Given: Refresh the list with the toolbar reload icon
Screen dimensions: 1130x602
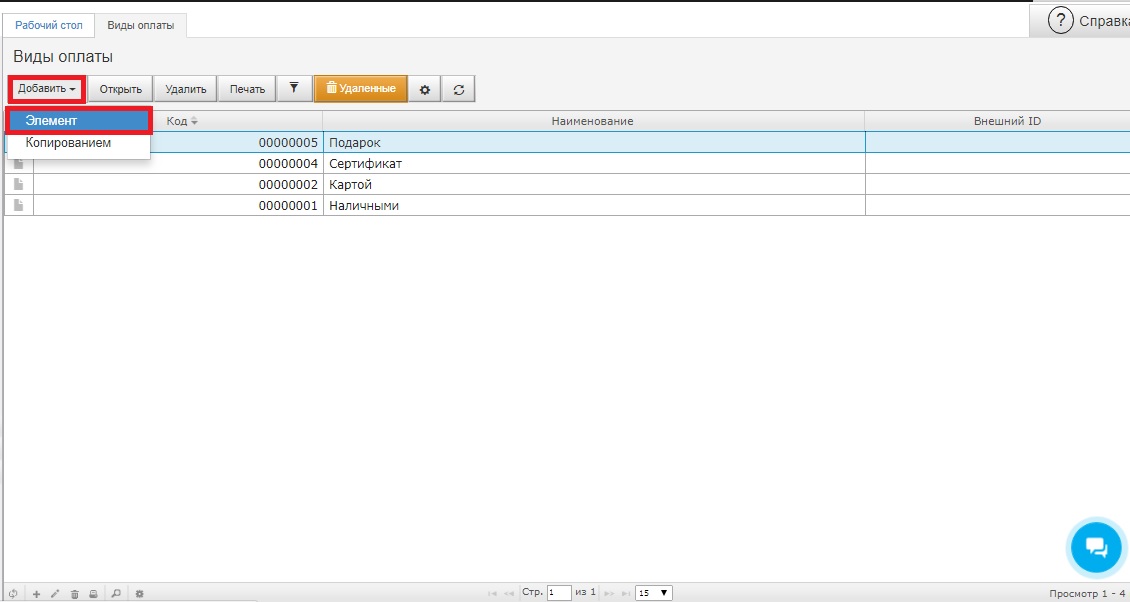Looking at the screenshot, I should click(459, 90).
